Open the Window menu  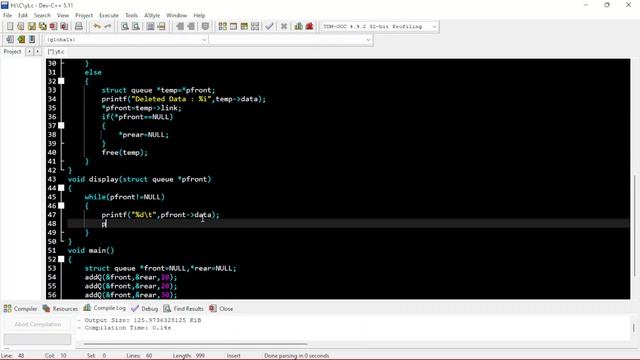(177, 15)
